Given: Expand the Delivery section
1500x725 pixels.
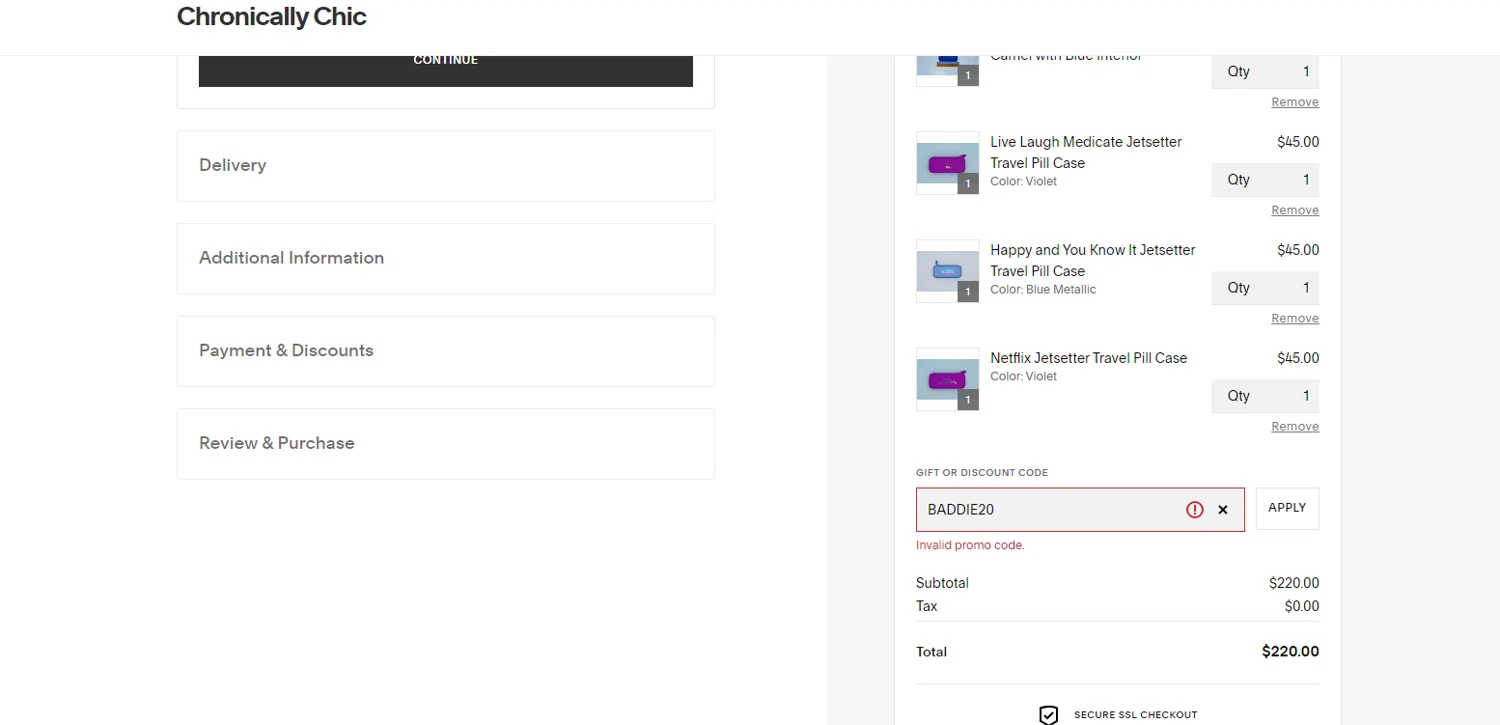Looking at the screenshot, I should tap(445, 166).
